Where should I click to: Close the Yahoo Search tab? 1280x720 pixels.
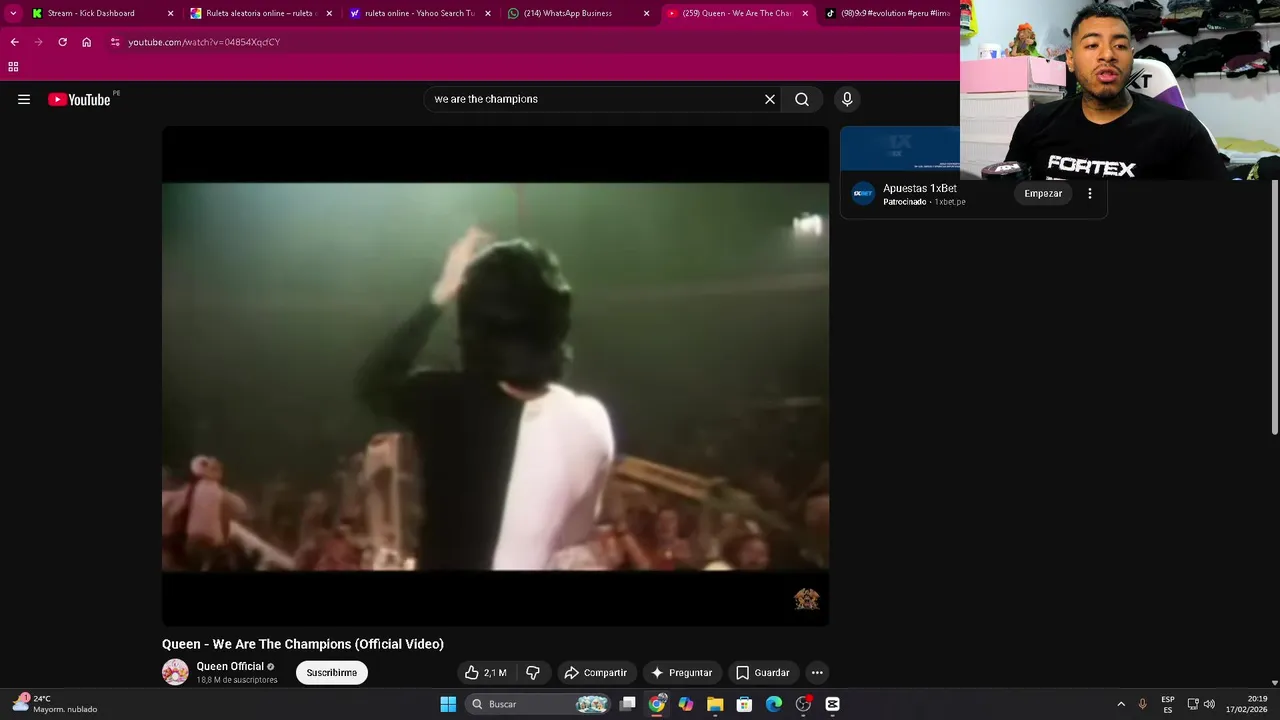(x=488, y=13)
